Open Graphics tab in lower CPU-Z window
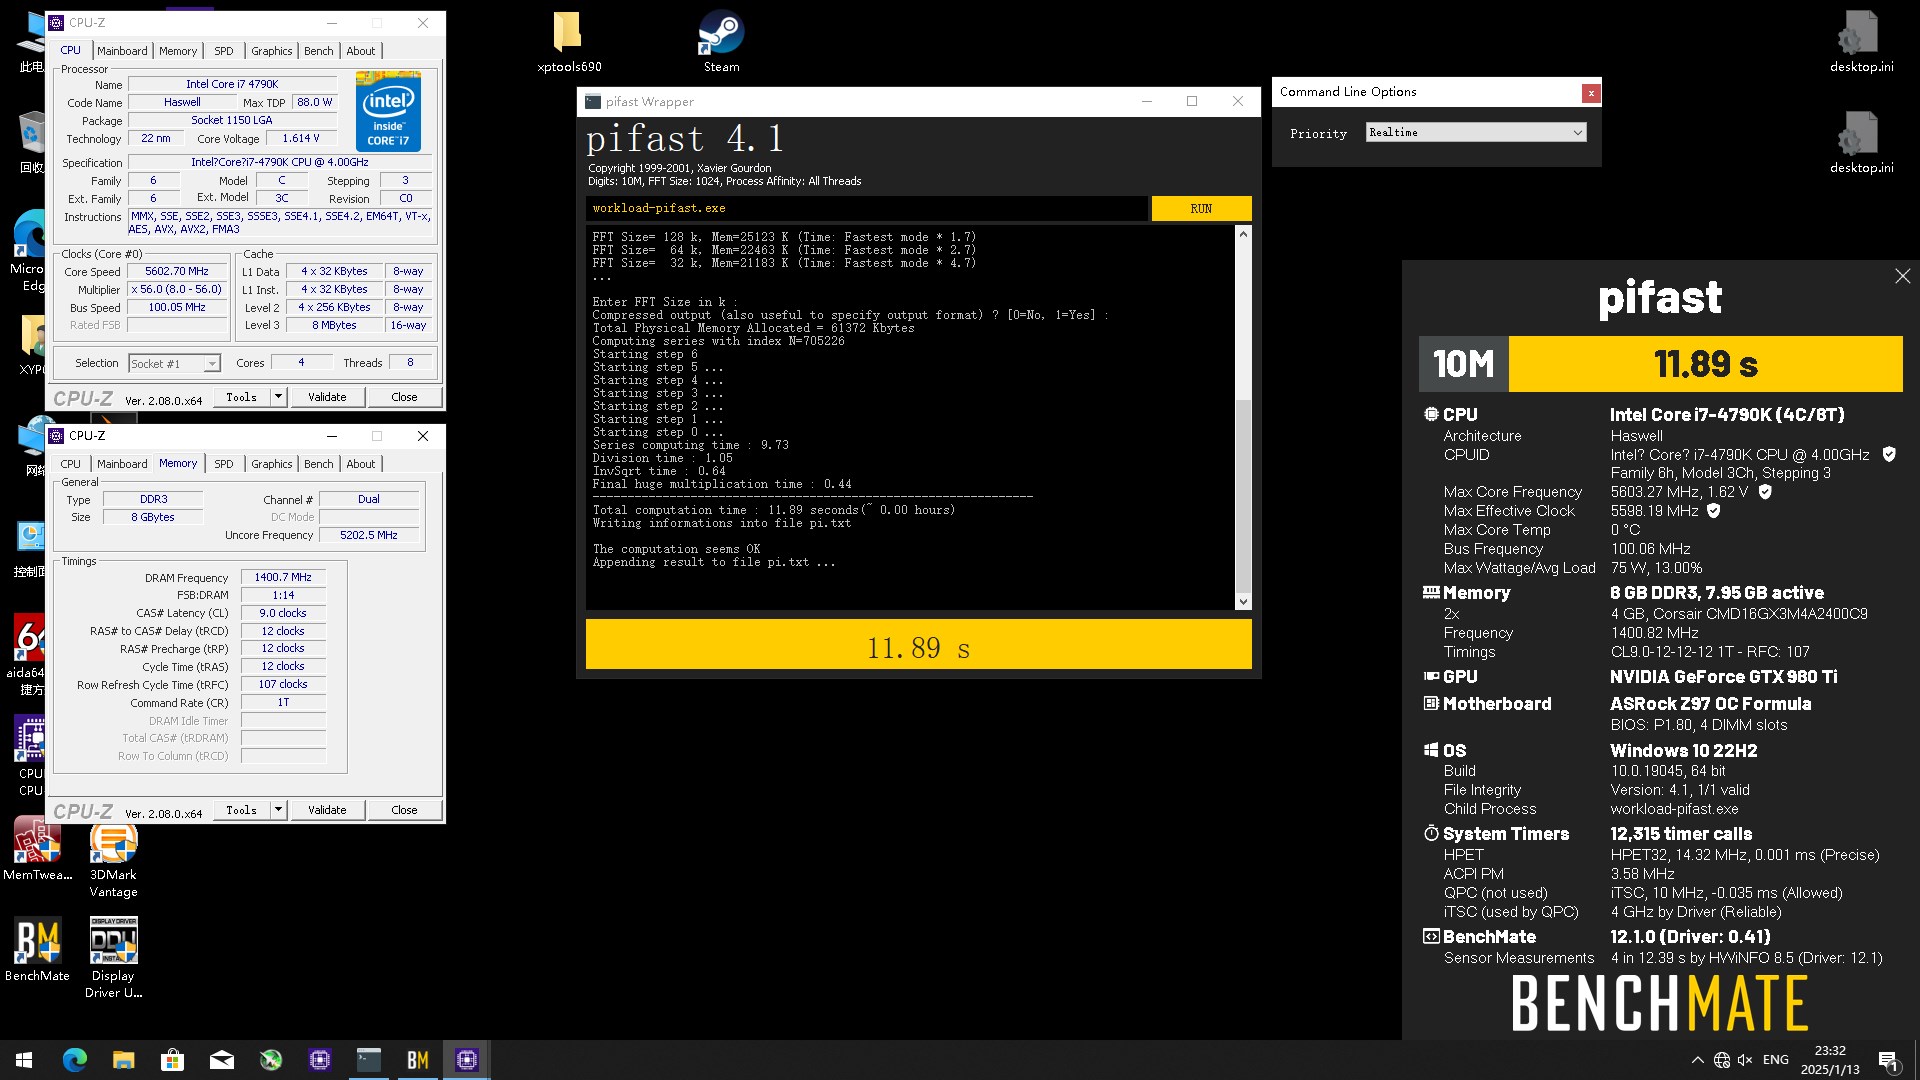Screen dimensions: 1920x1080 [272, 464]
